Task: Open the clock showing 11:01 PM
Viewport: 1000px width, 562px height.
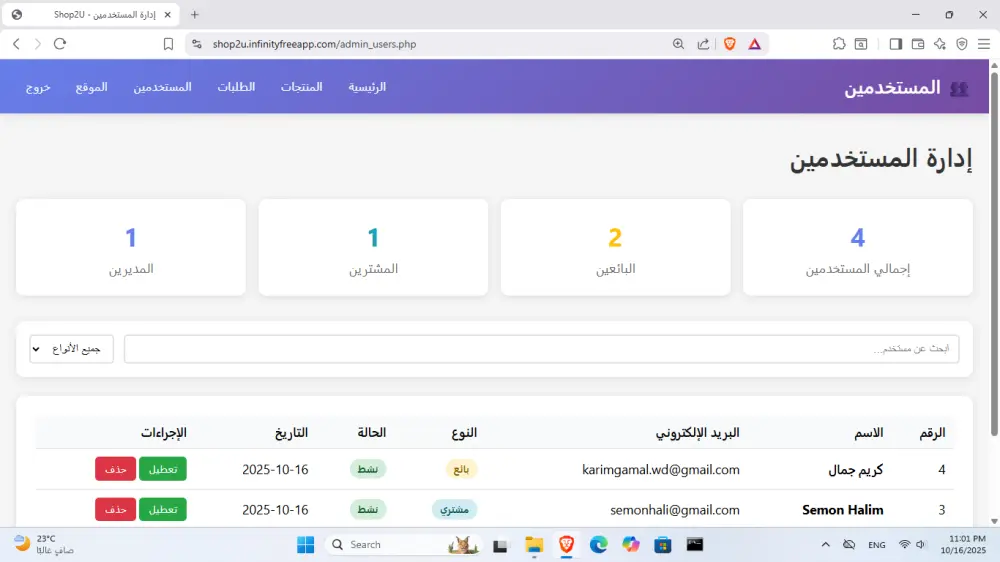Action: pos(963,544)
